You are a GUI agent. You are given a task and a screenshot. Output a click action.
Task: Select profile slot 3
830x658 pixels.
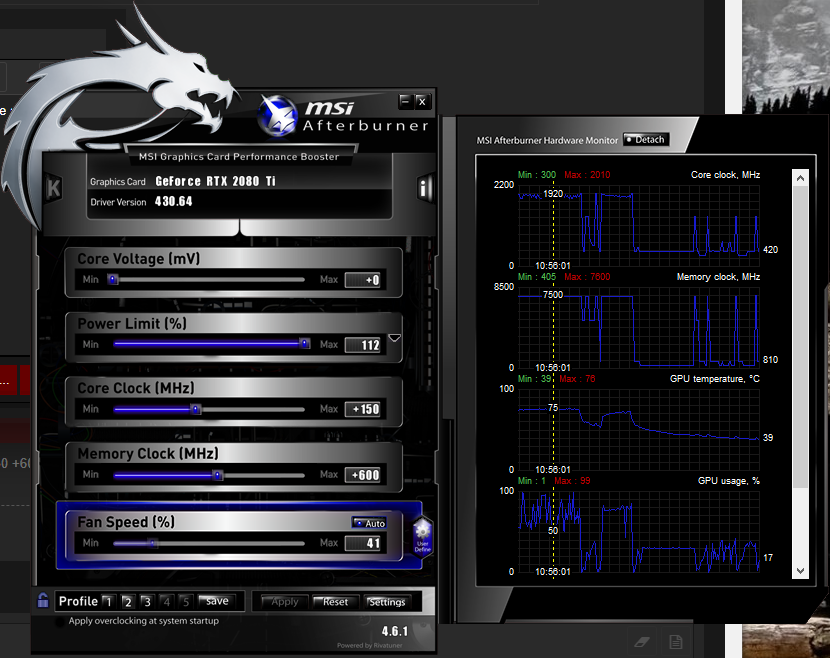click(x=147, y=602)
